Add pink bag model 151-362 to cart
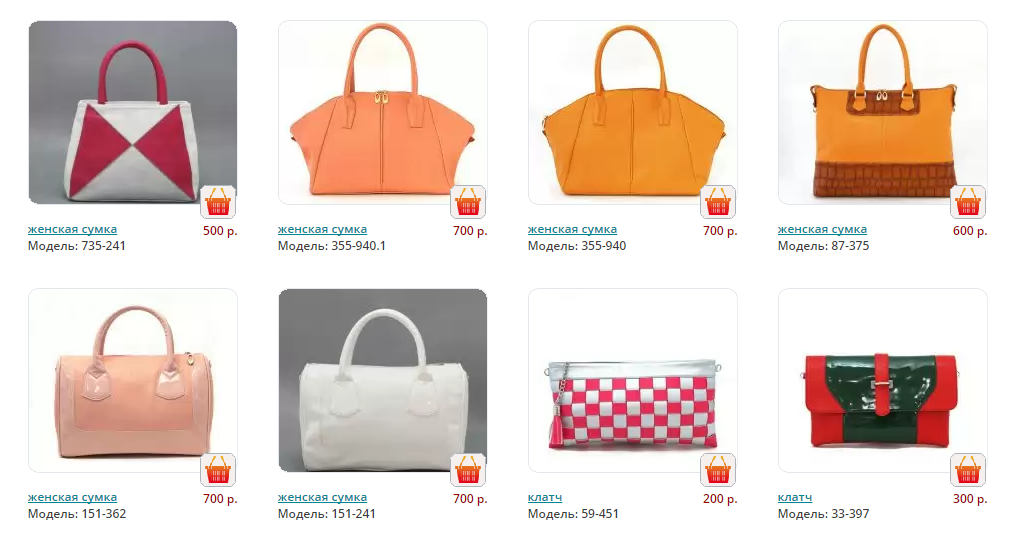Image resolution: width=1009 pixels, height=535 pixels. tap(218, 470)
